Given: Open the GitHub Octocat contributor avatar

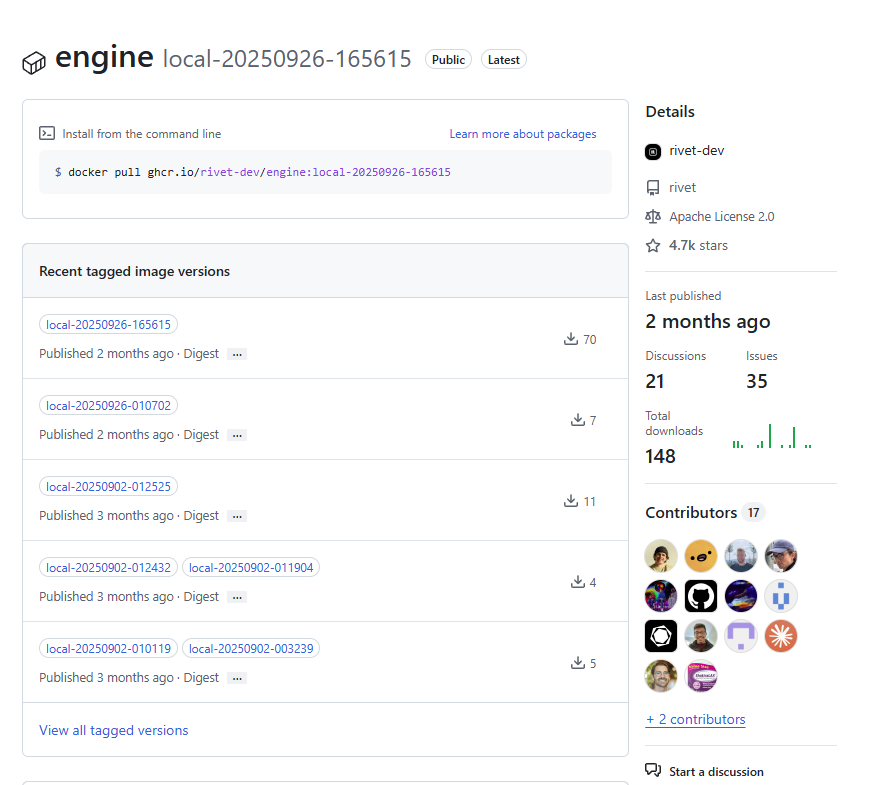Looking at the screenshot, I should pos(701,596).
